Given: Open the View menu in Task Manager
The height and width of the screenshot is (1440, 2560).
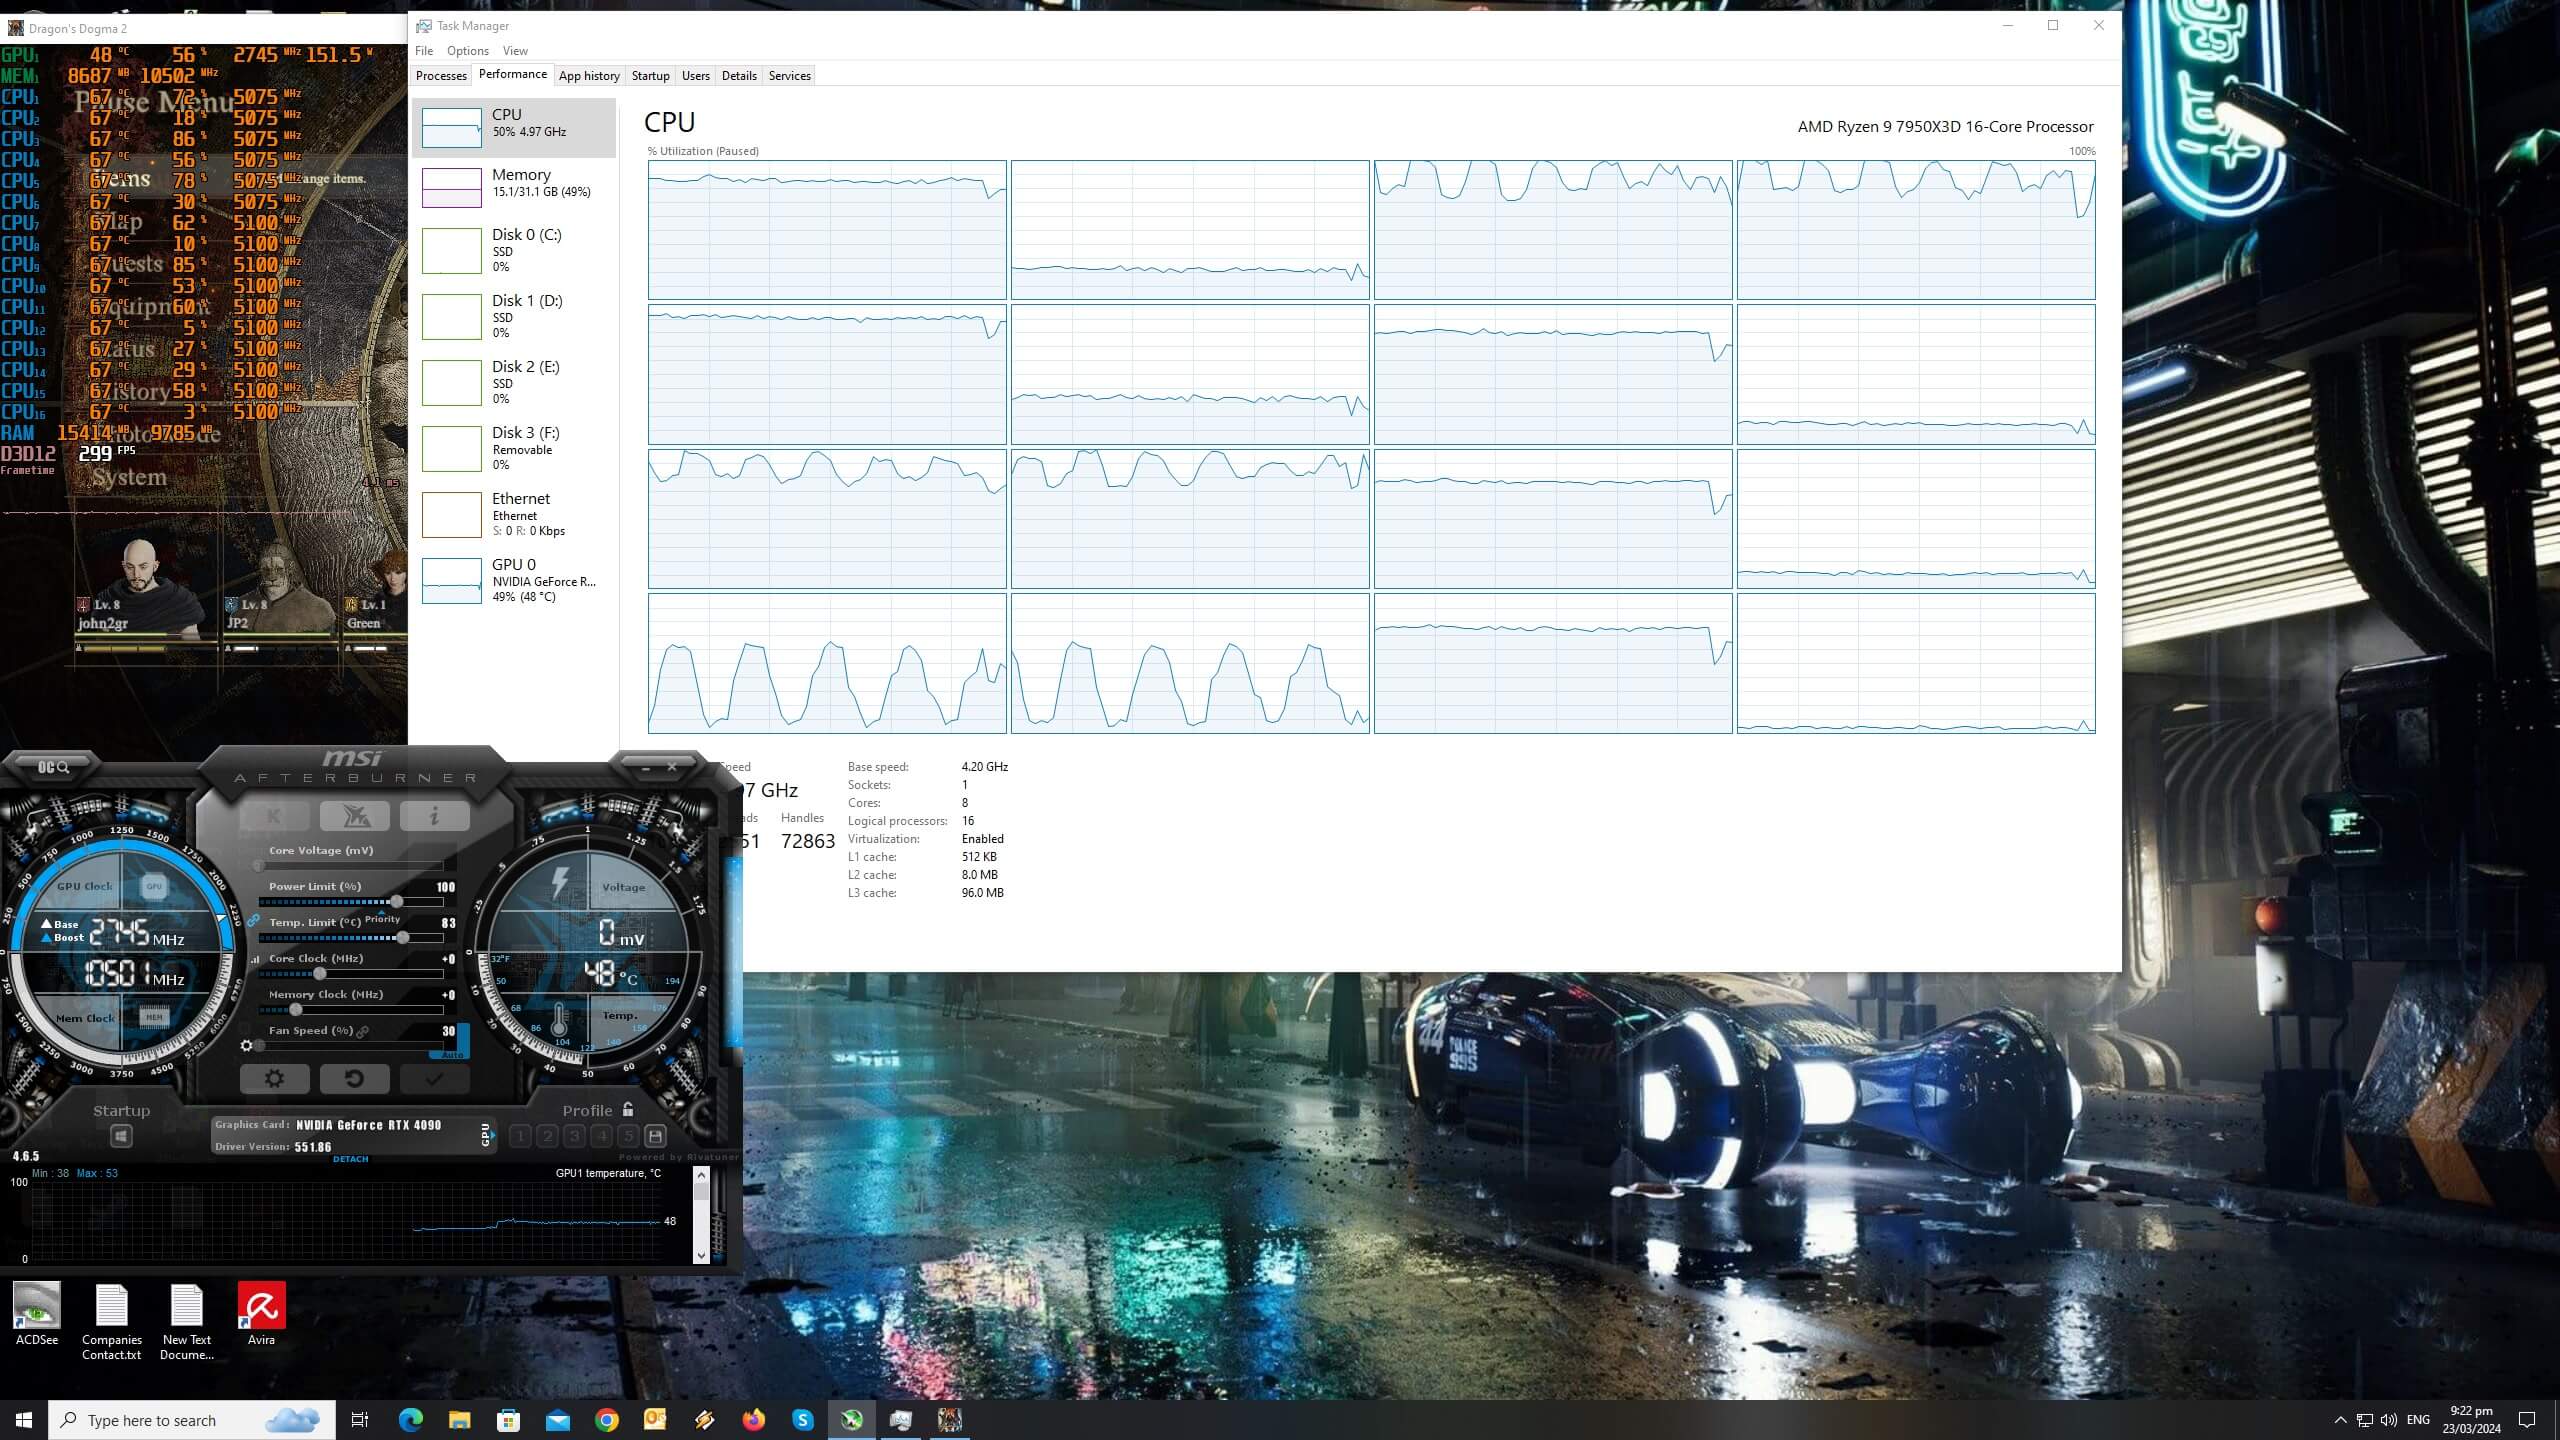Looking at the screenshot, I should 515,51.
